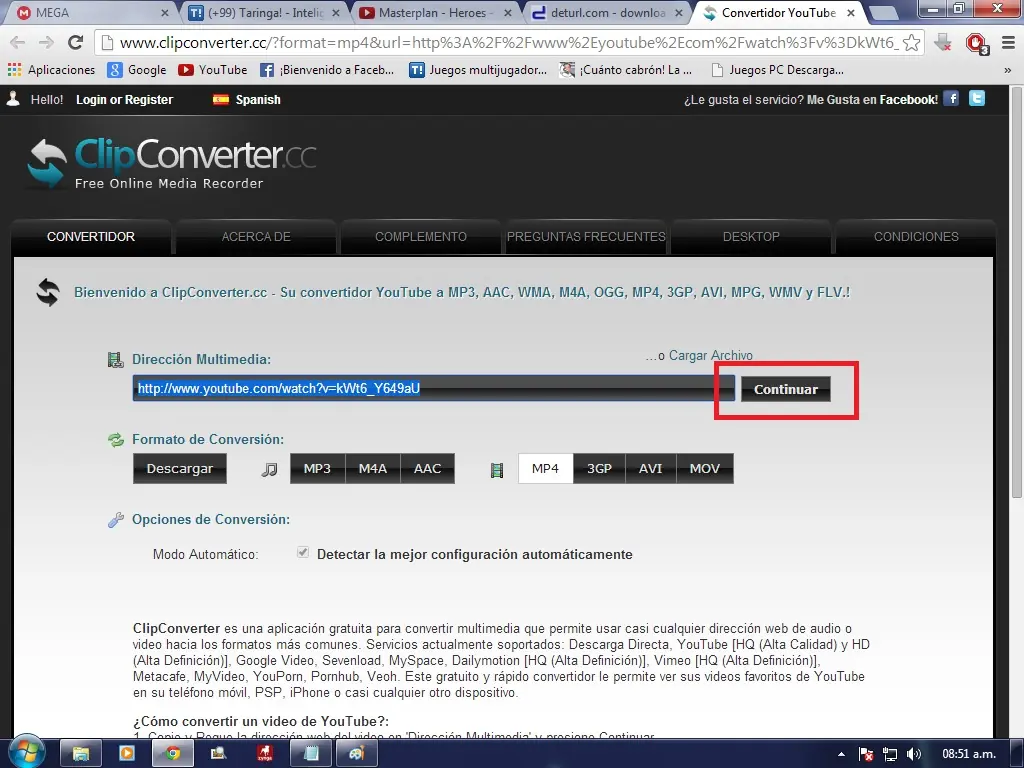
Task: Toggle automatic best configuration checkbox
Action: tap(302, 552)
